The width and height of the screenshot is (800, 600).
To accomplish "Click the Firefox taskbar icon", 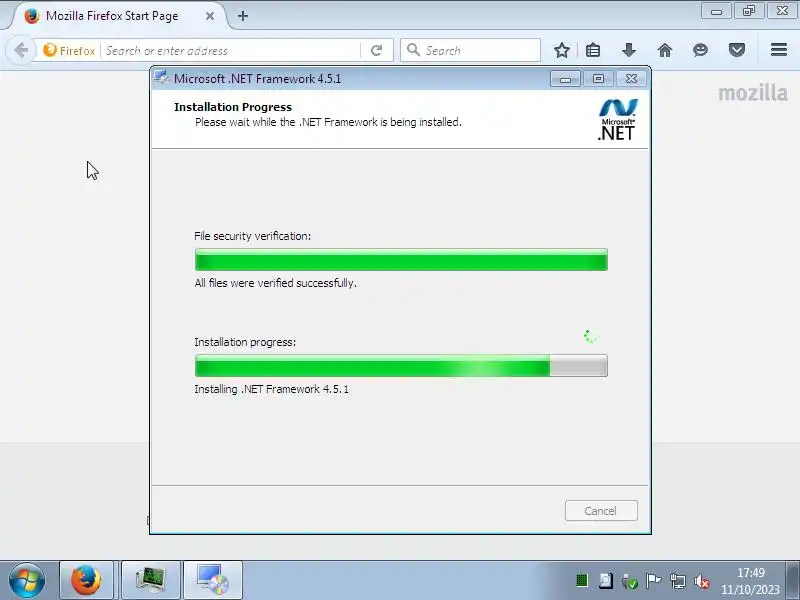I will pos(86,580).
